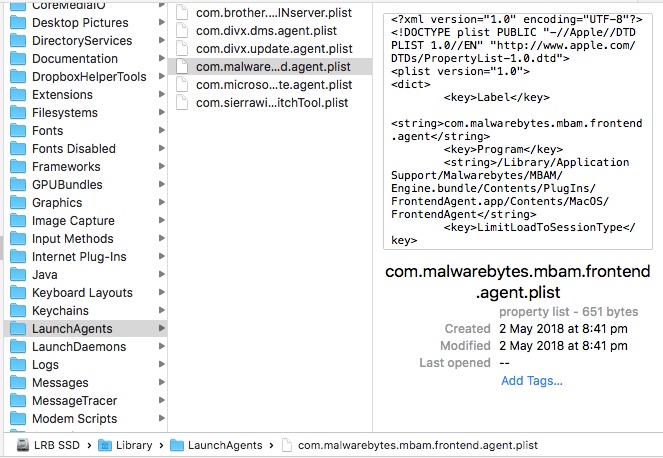Viewport: 663px width, 458px height.
Task: Click the Extensions folder icon
Action: click(18, 95)
